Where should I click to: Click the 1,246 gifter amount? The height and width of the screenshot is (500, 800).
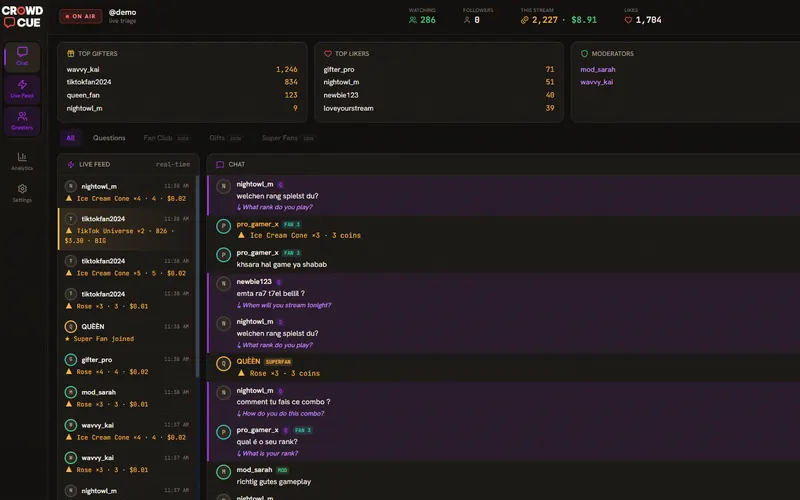tap(287, 69)
